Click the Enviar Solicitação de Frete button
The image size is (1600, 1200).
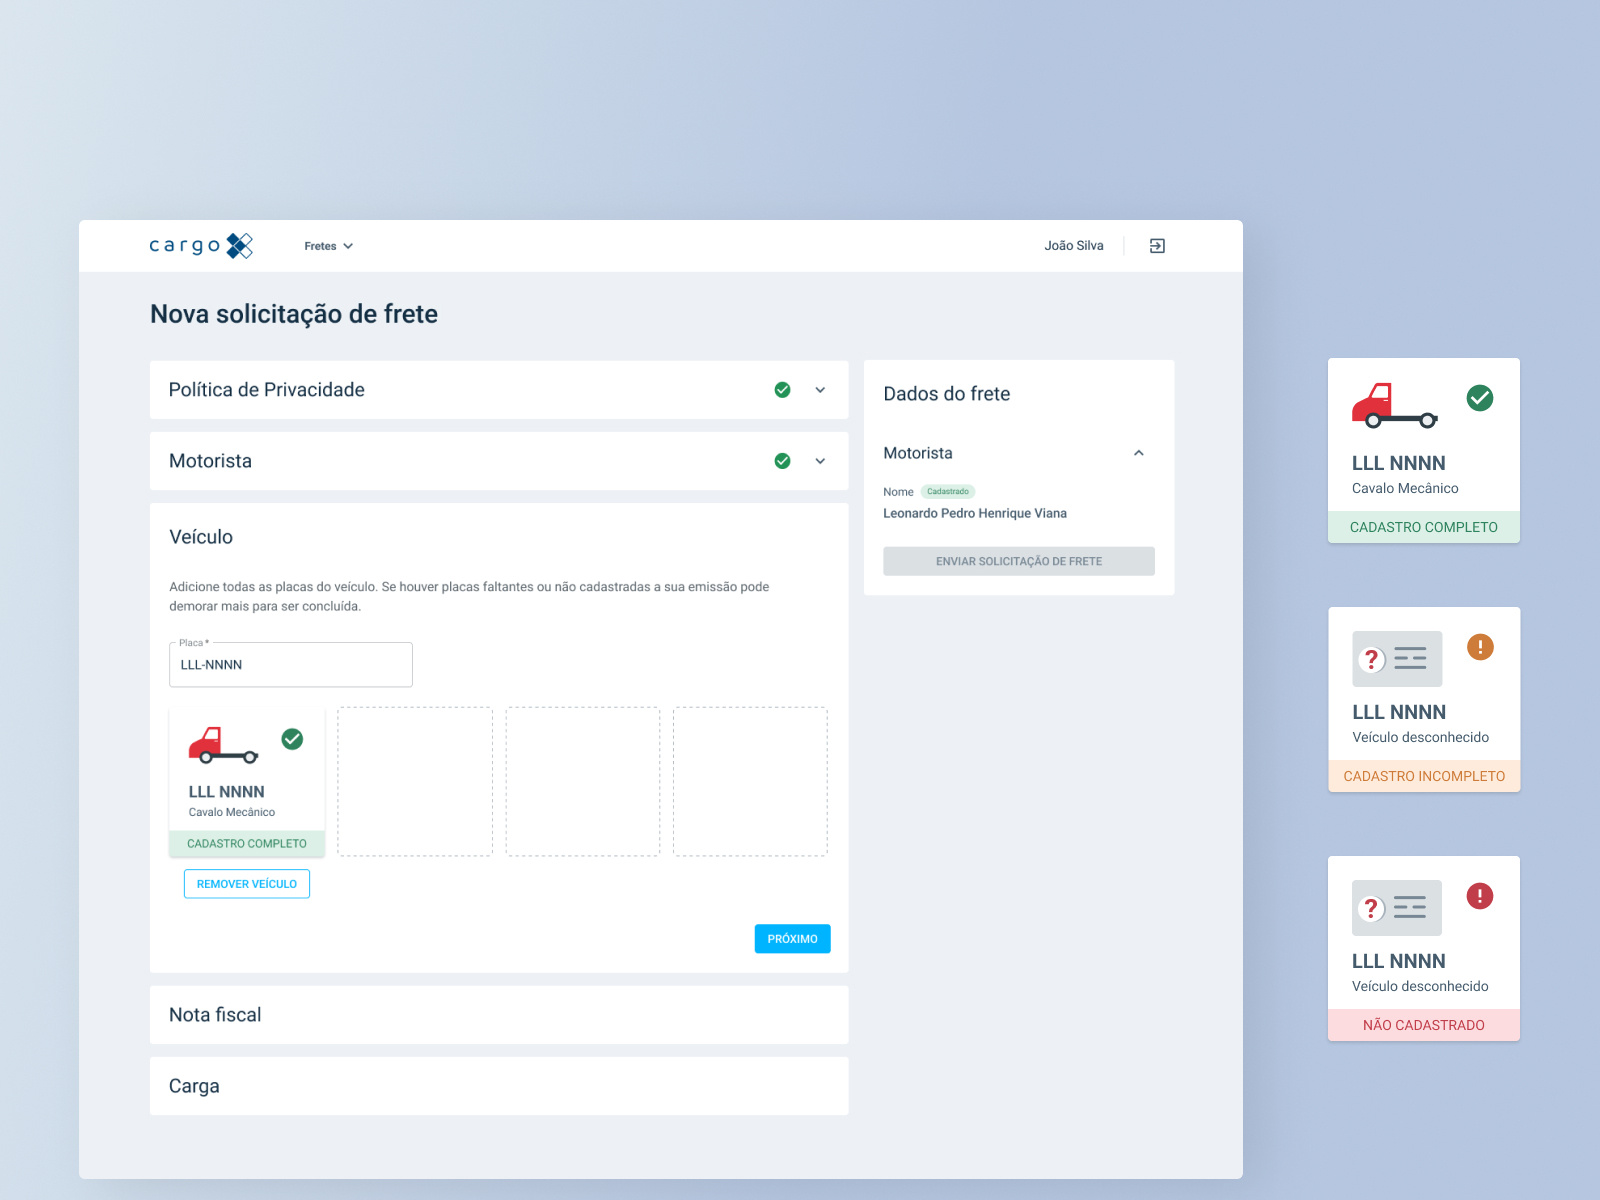(x=1018, y=561)
